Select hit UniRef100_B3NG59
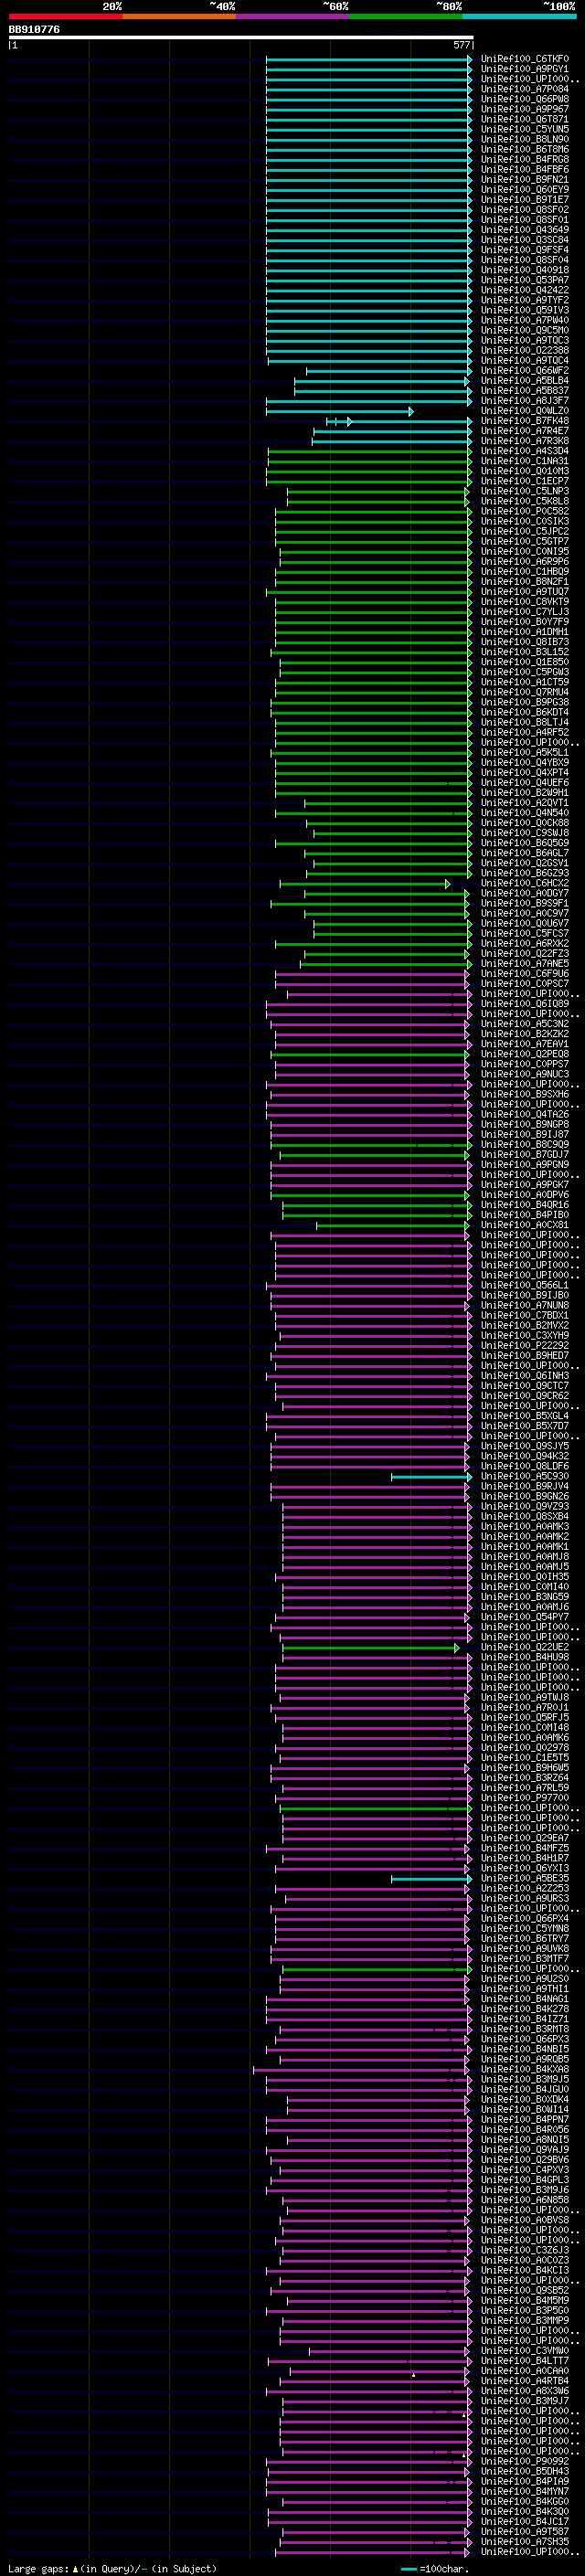This screenshot has width=585, height=2576. [524, 1597]
